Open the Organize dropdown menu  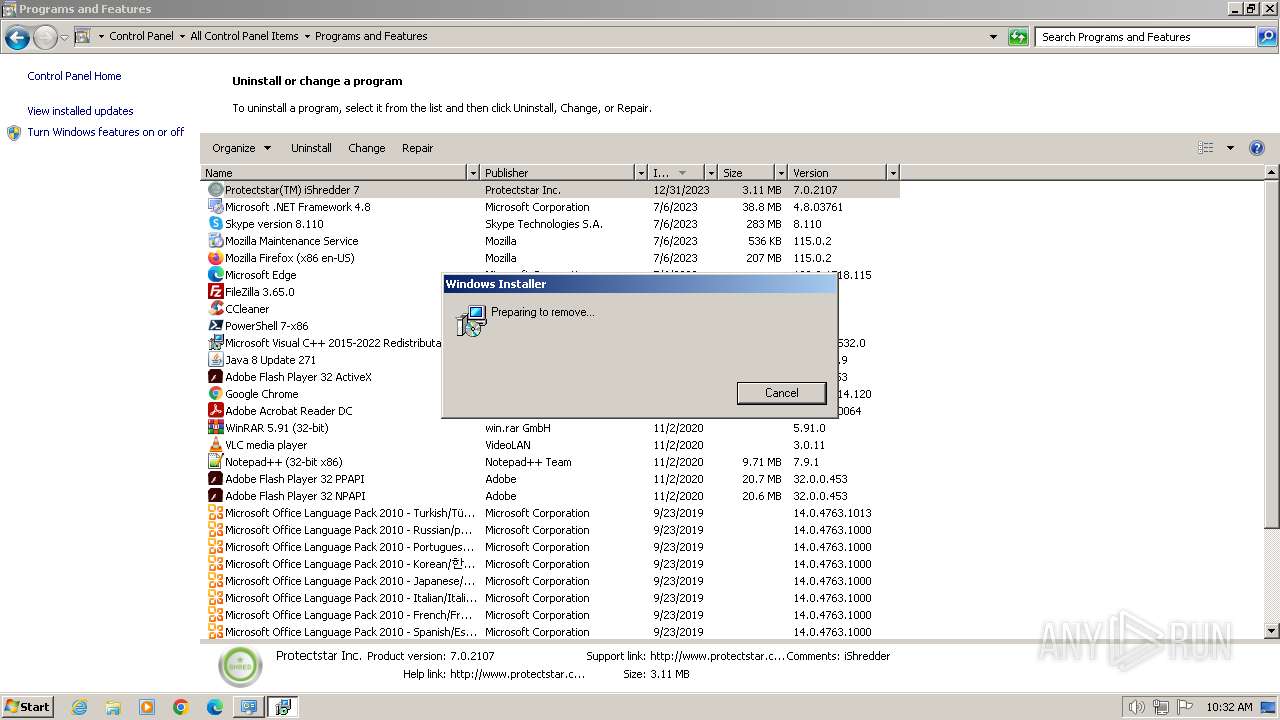click(x=241, y=148)
